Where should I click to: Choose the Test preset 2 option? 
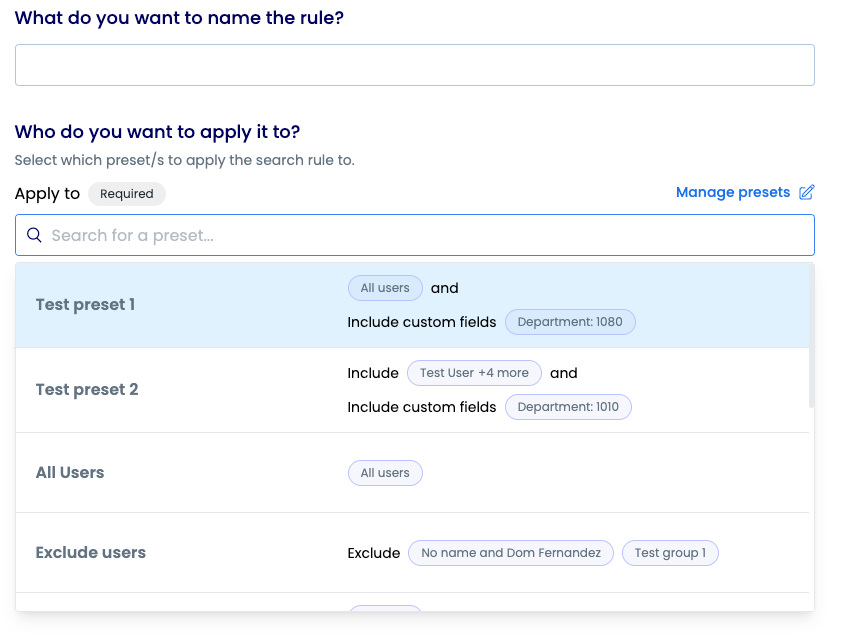pos(412,390)
